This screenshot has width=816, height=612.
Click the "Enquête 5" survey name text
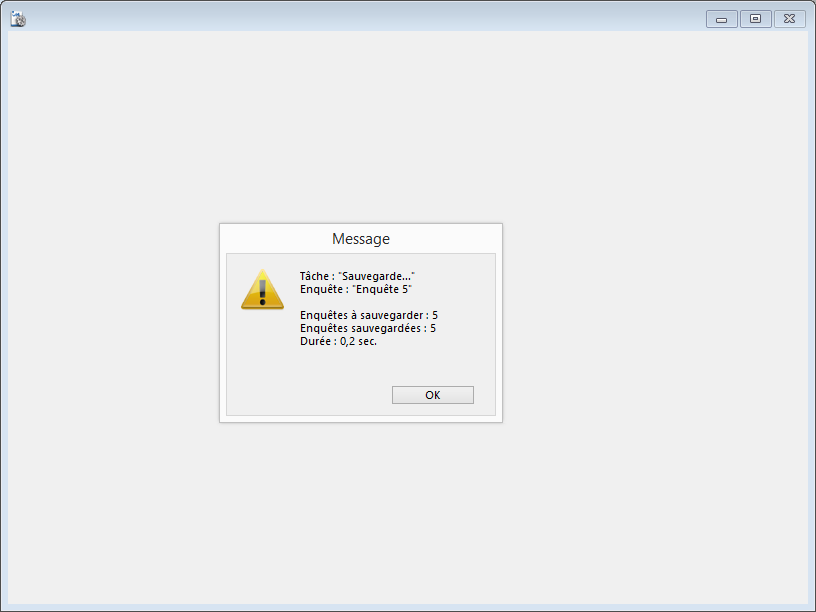tap(382, 289)
